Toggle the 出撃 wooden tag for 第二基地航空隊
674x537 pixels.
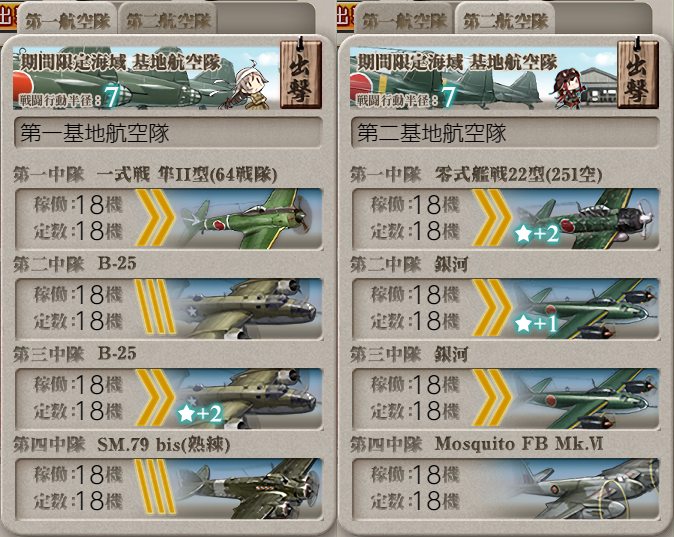click(638, 73)
